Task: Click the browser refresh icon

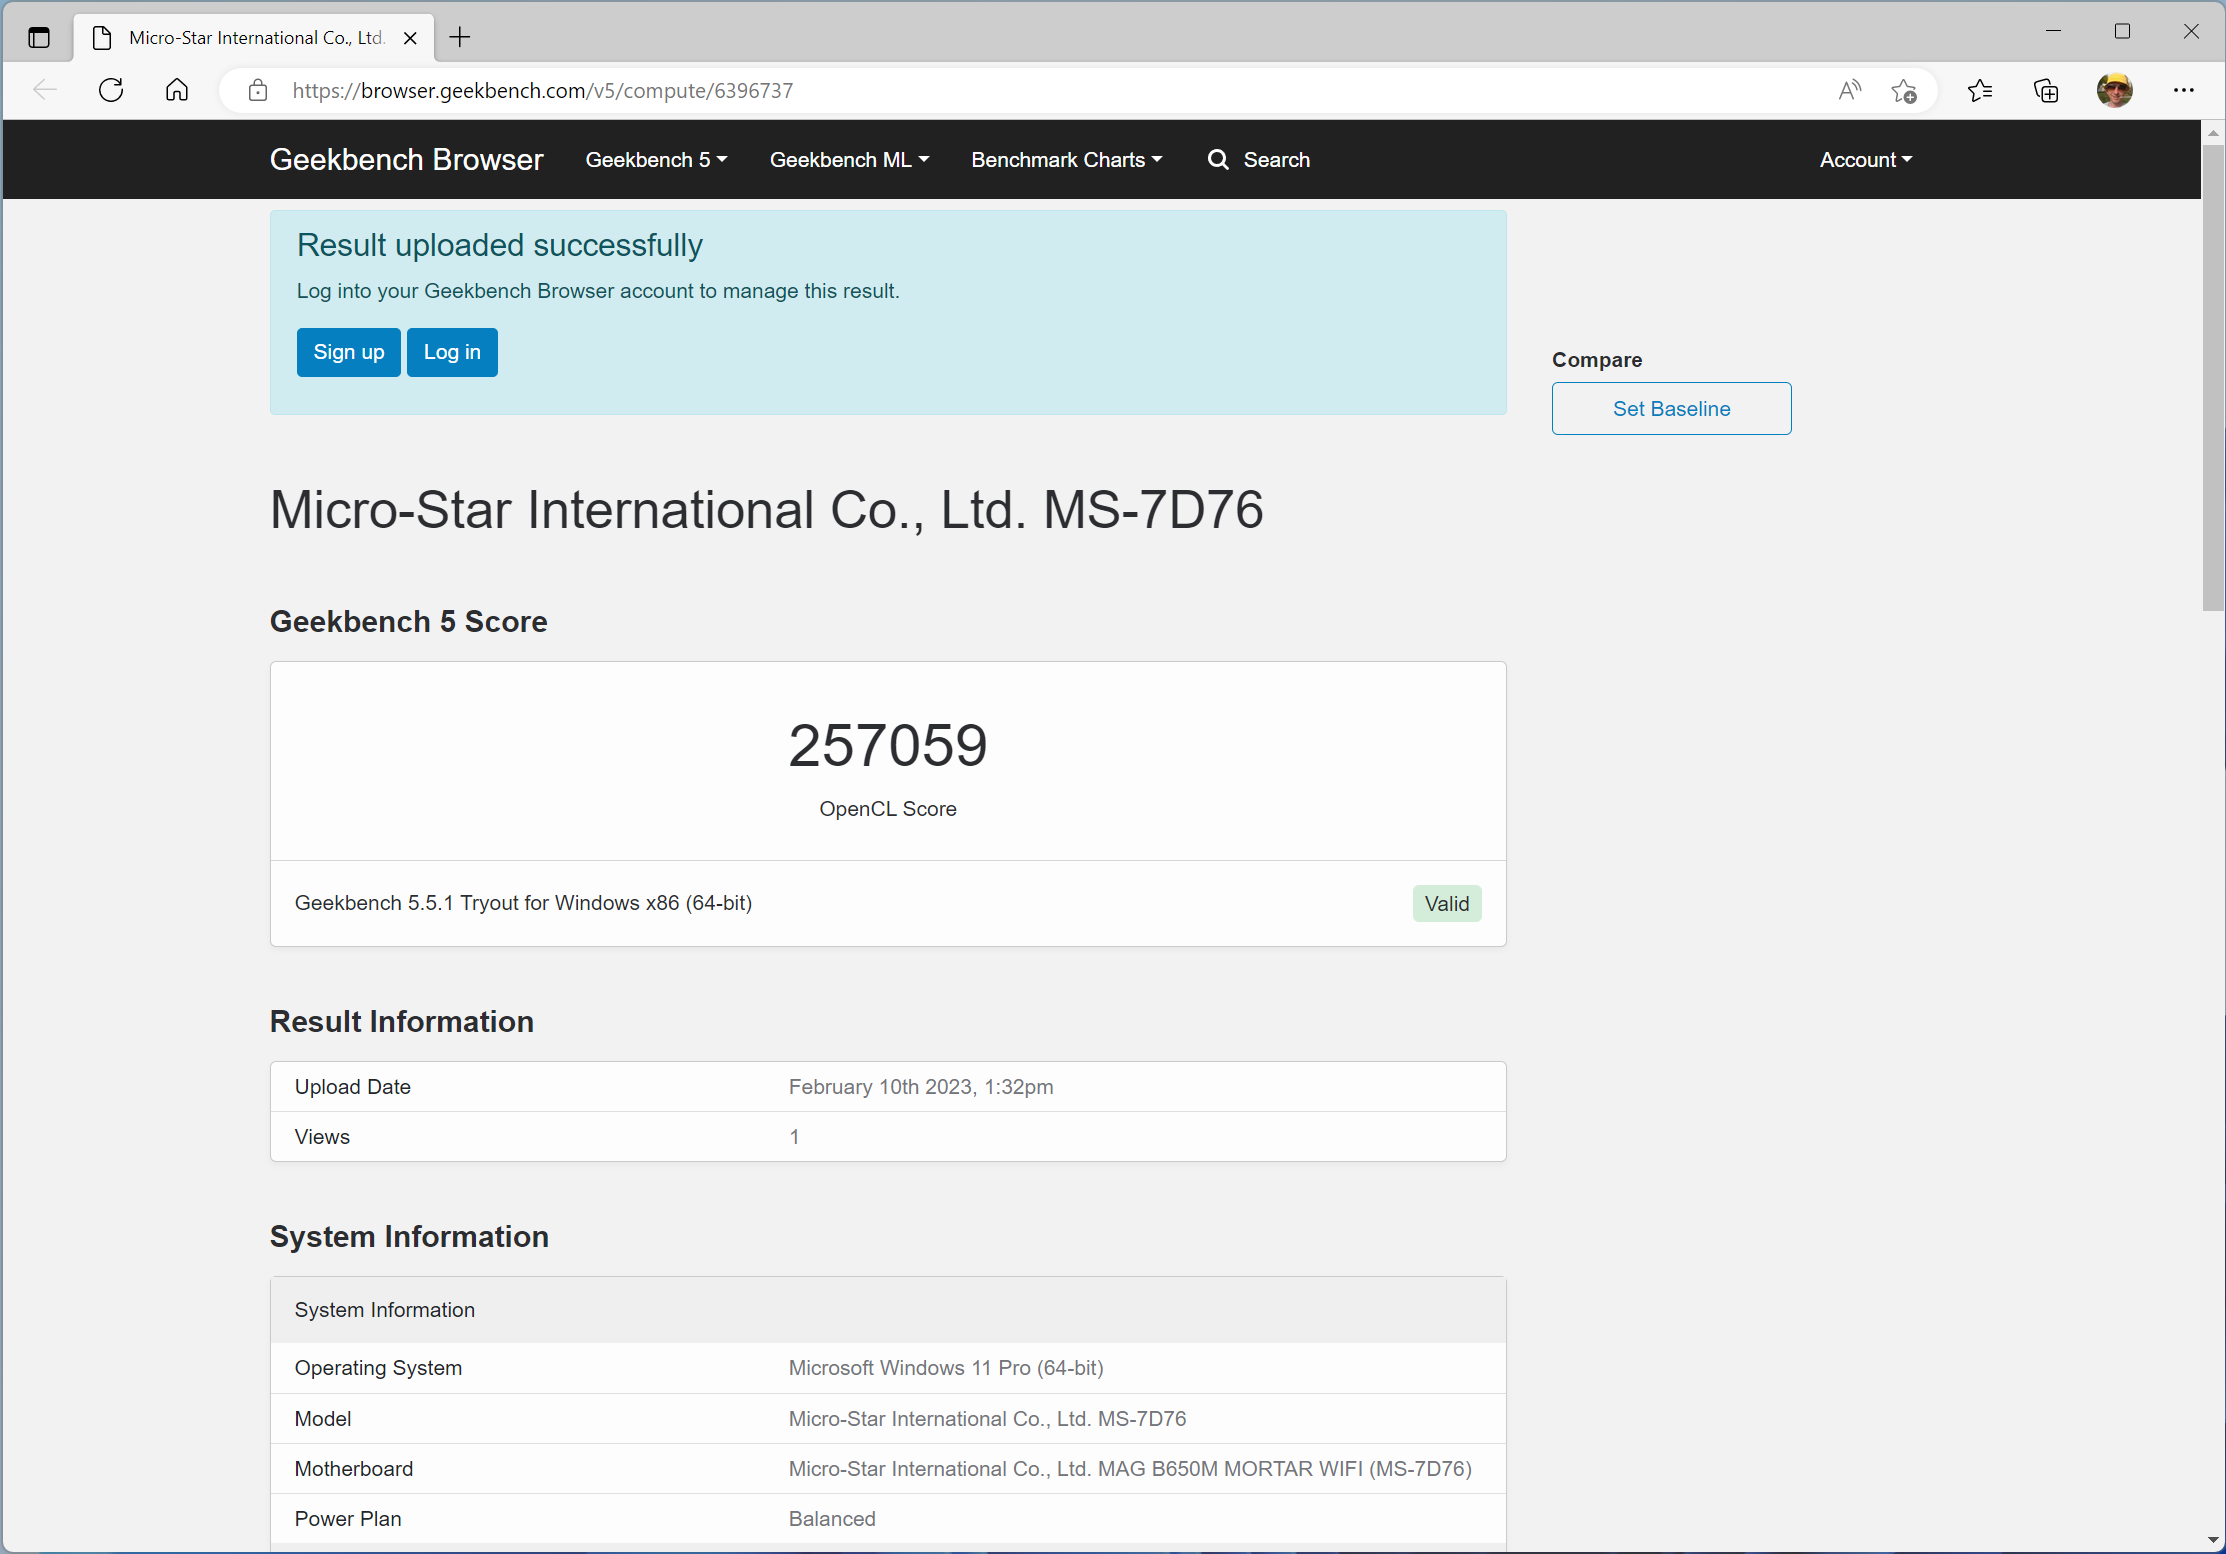Action: click(x=110, y=90)
